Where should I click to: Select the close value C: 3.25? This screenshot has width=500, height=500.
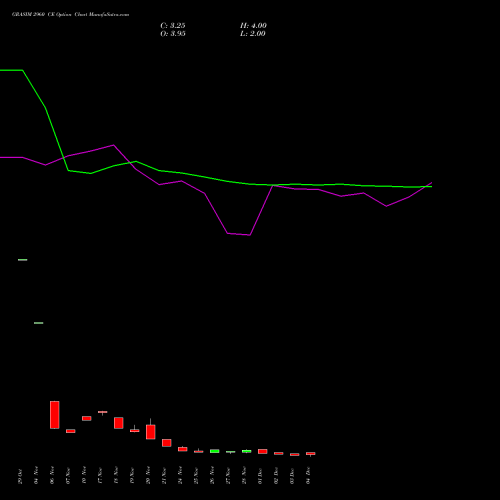[173, 26]
